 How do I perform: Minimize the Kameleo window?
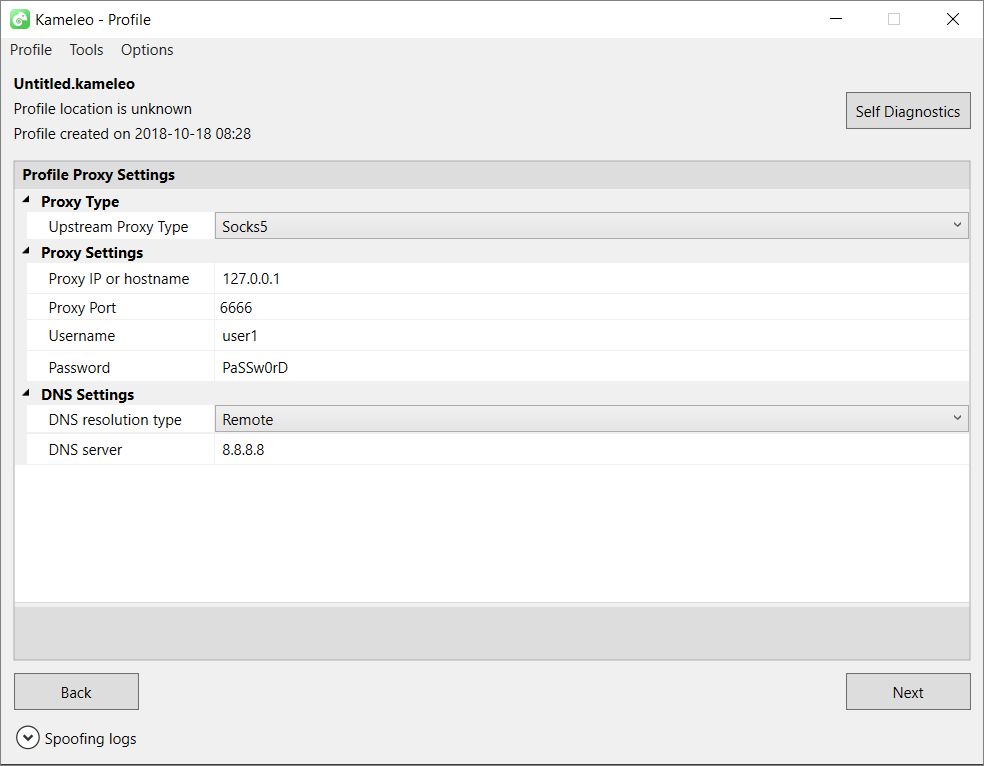click(x=835, y=19)
